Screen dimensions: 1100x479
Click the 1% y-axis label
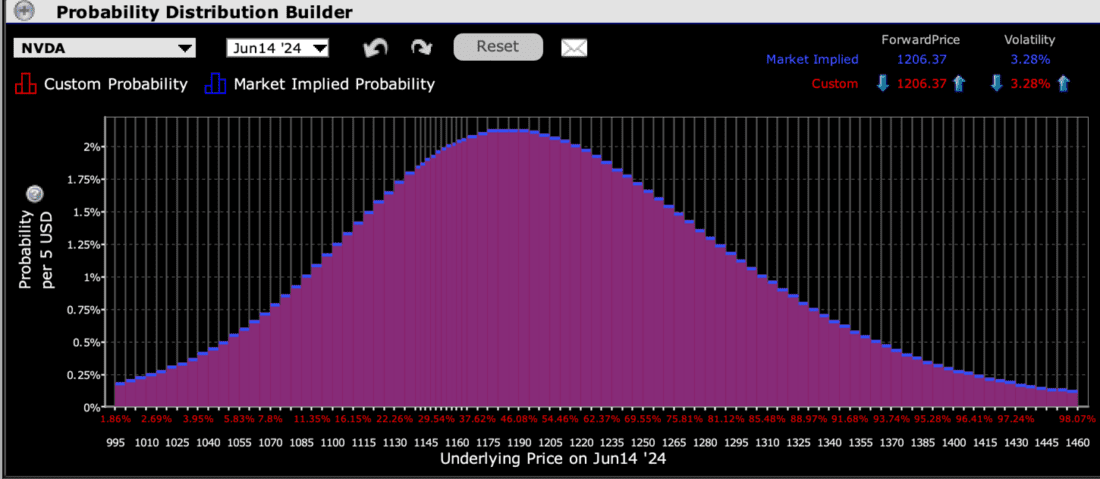(x=93, y=277)
